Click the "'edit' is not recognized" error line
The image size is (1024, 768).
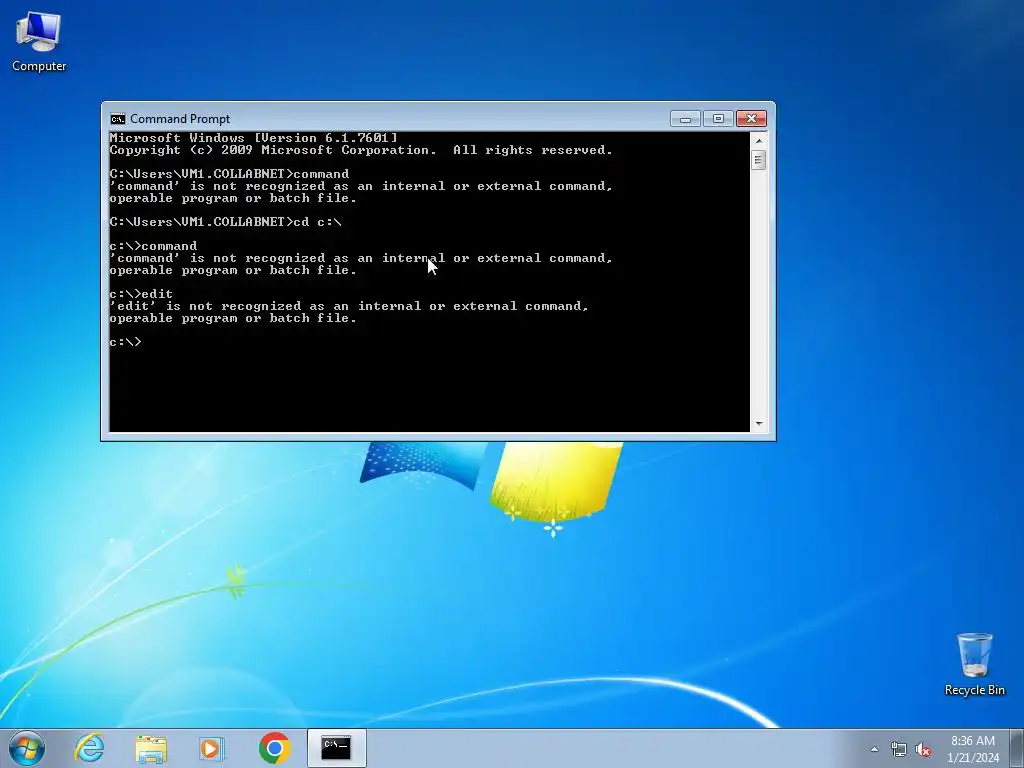349,306
